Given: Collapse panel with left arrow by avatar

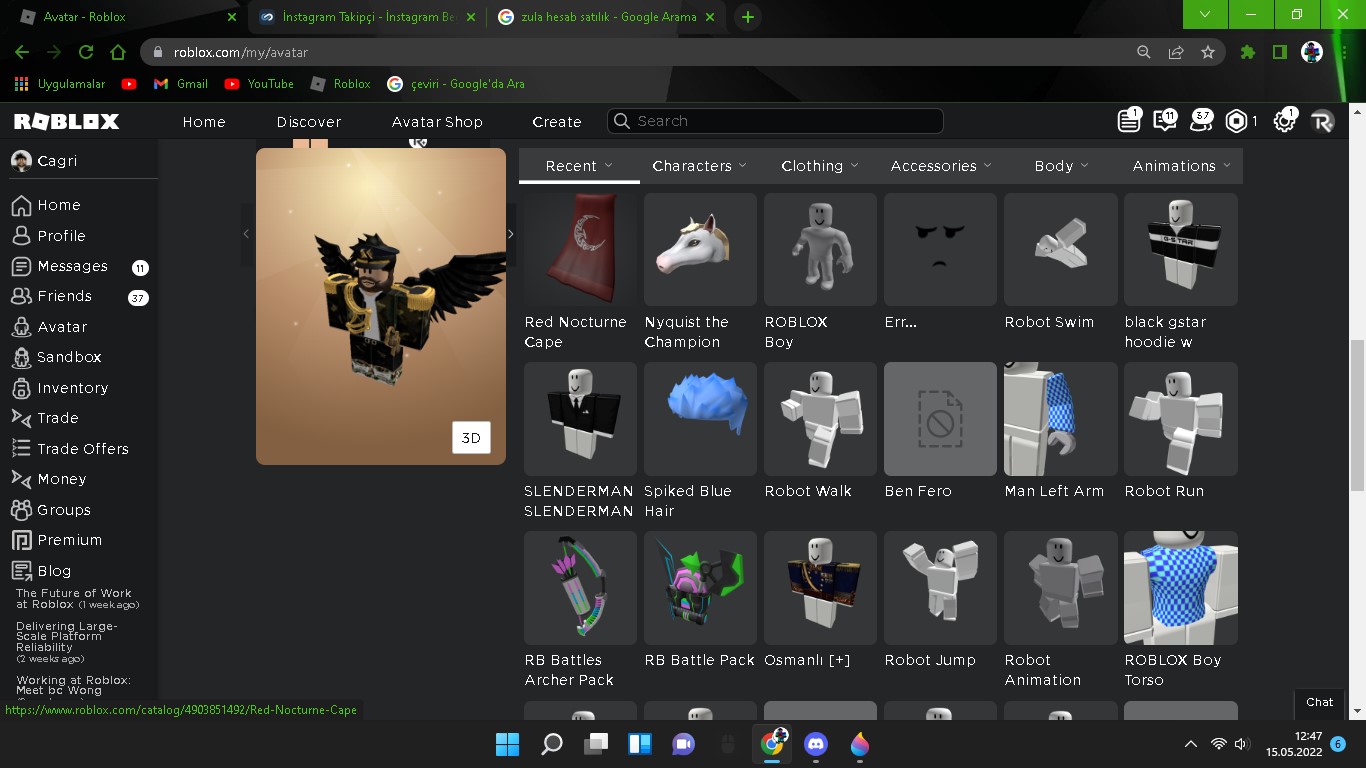Looking at the screenshot, I should pos(246,234).
